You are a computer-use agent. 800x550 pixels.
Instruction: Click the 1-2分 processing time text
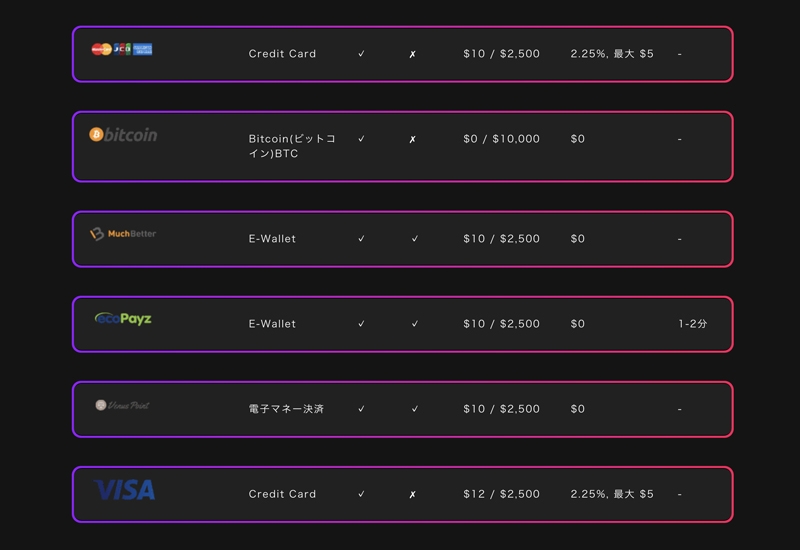pos(692,324)
